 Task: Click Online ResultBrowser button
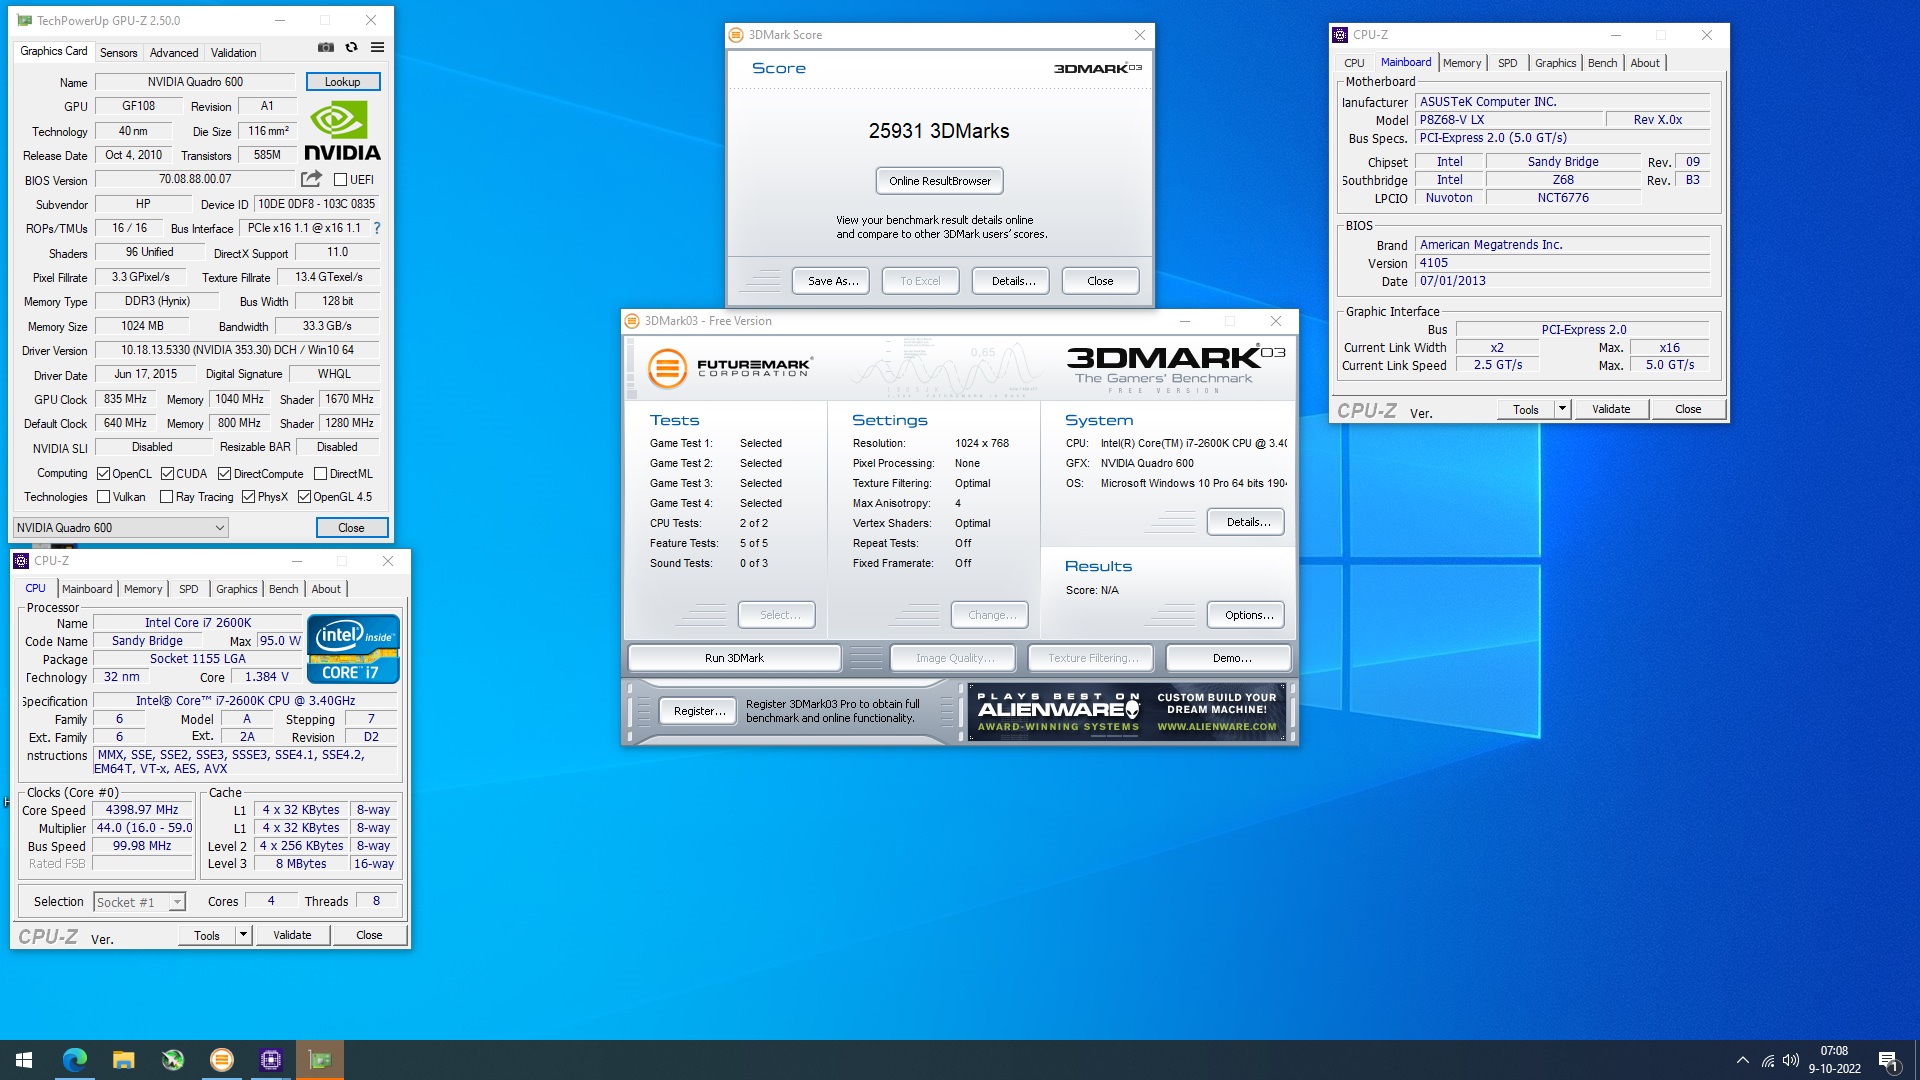click(x=939, y=181)
